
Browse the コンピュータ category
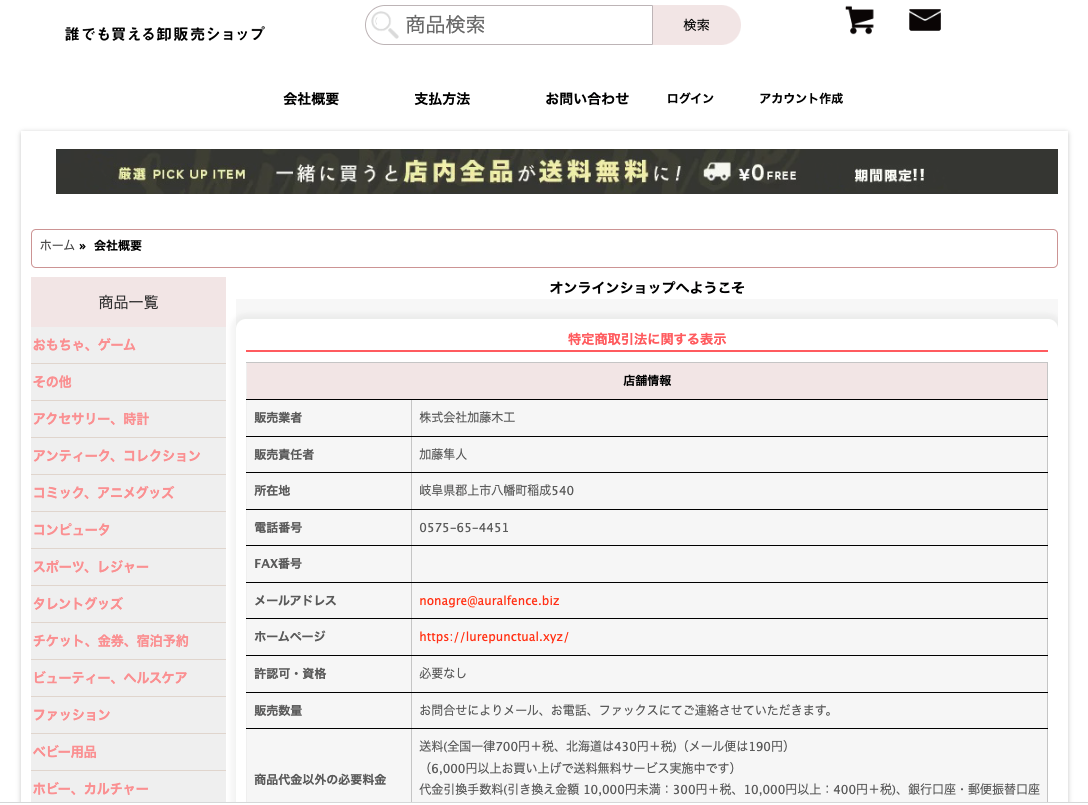coord(71,530)
